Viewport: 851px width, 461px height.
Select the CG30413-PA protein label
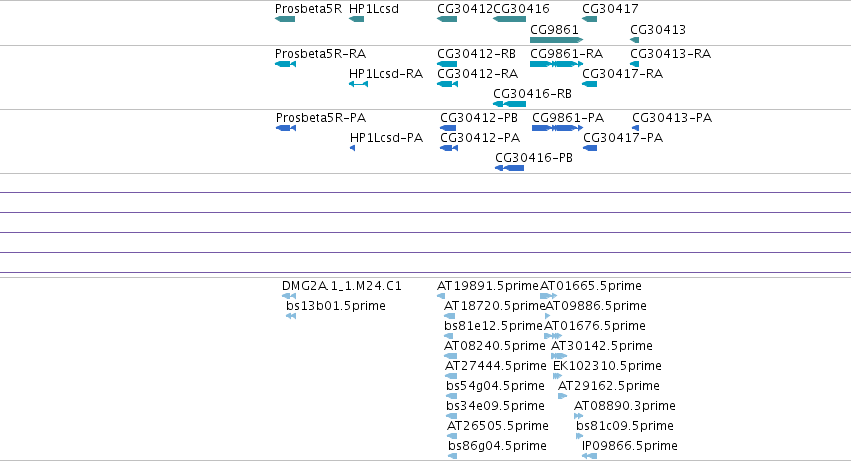pyautogui.click(x=672, y=118)
